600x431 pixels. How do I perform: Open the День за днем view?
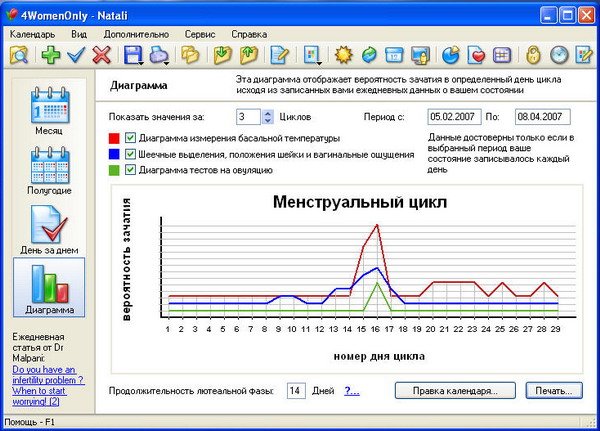(x=49, y=230)
